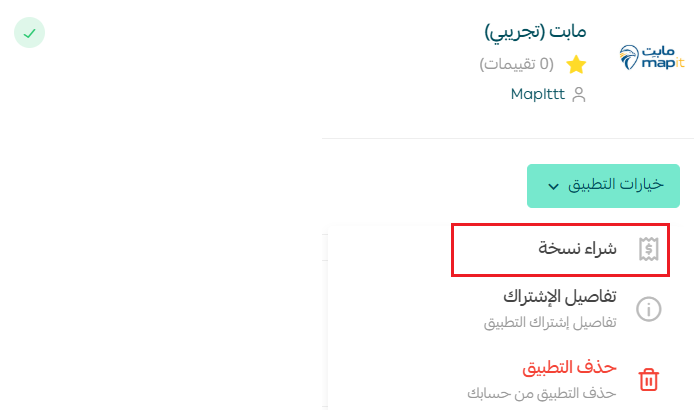Click the خيارات التطبيق label text

coord(616,185)
